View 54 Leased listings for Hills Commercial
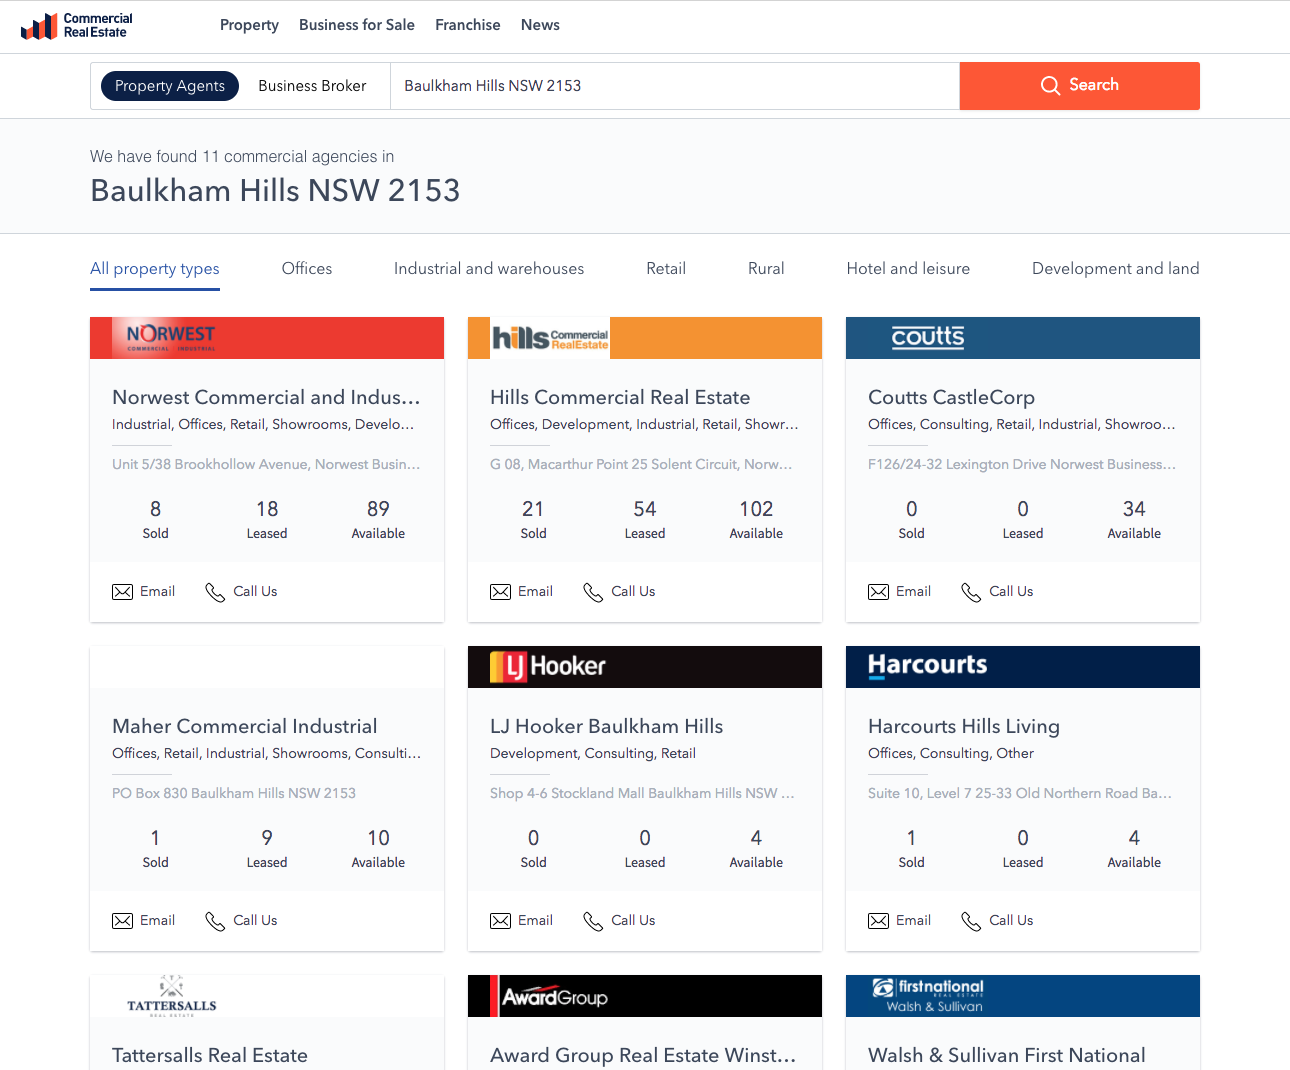The width and height of the screenshot is (1290, 1070). tap(645, 520)
